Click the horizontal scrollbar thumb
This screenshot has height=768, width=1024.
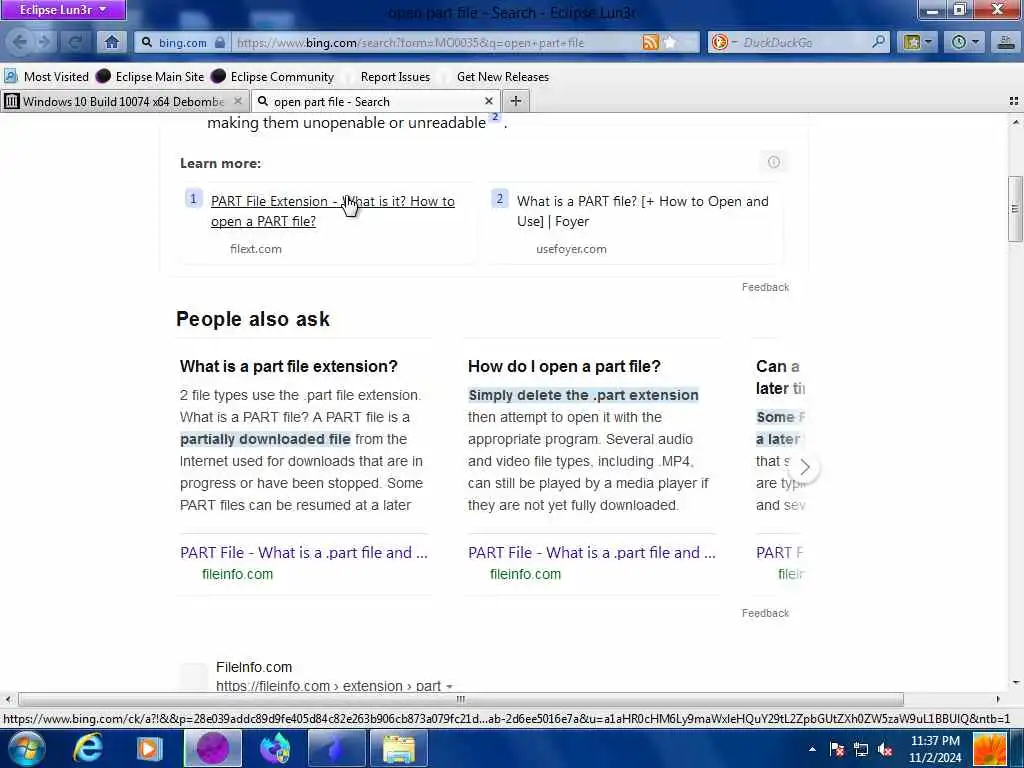click(460, 699)
